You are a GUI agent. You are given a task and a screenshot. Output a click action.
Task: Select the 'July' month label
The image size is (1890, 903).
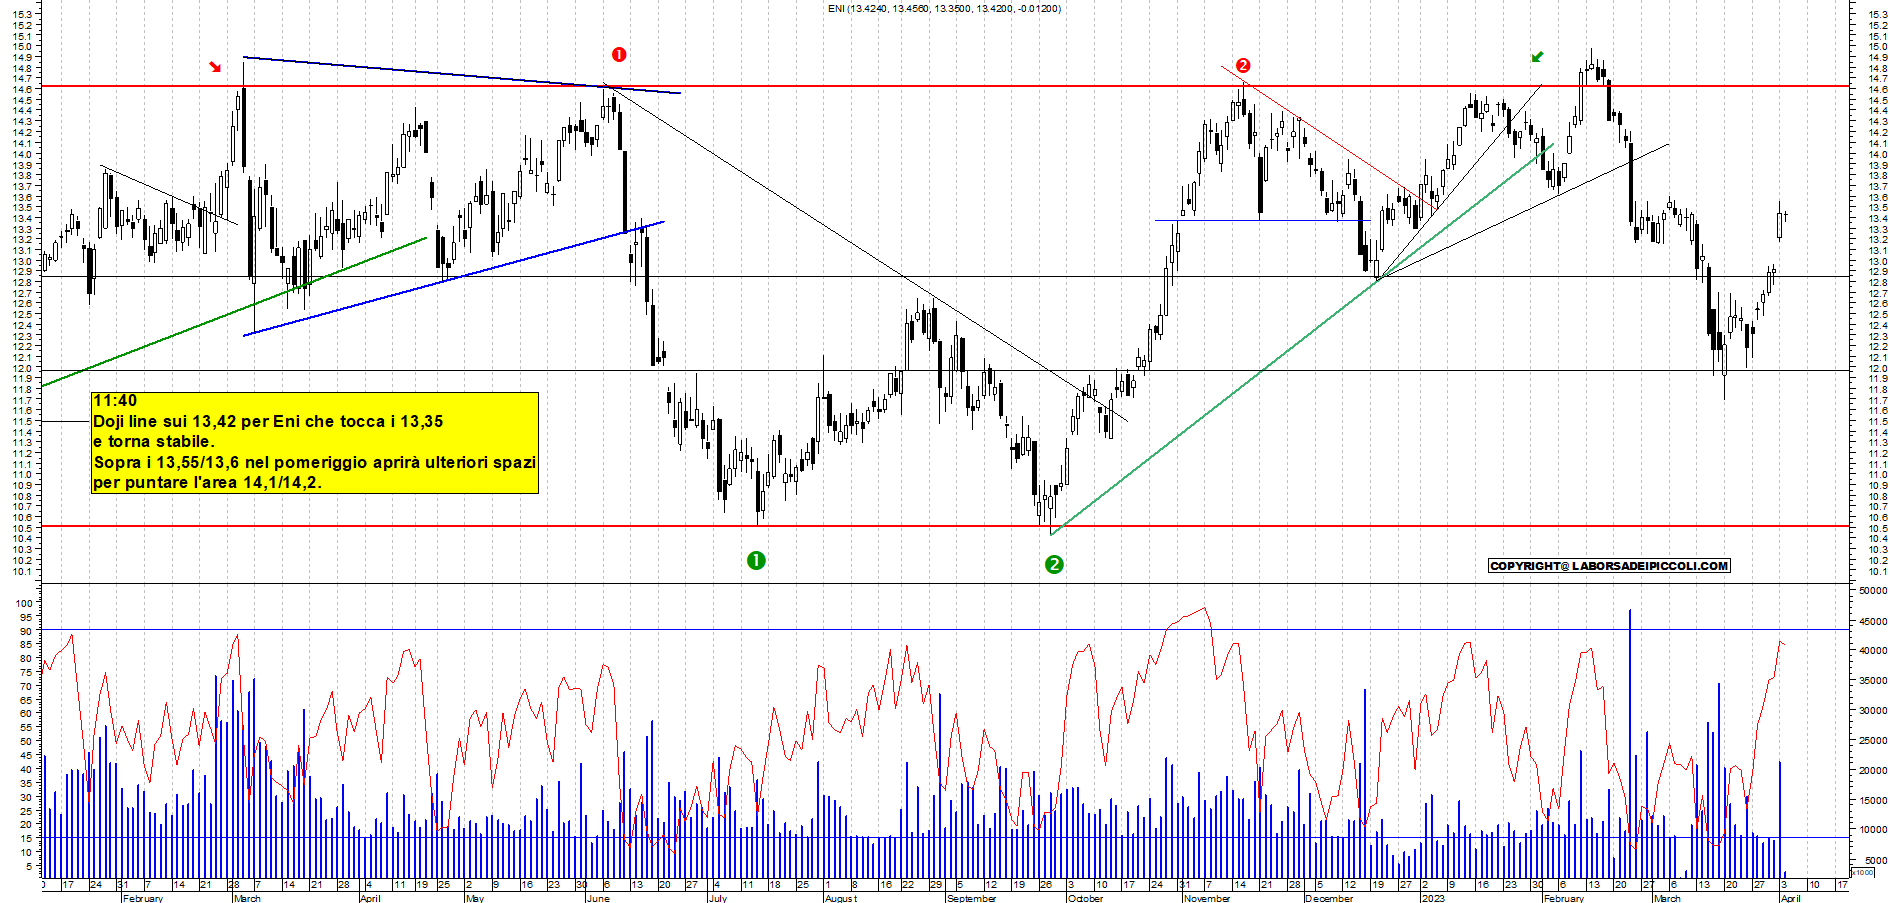point(718,898)
